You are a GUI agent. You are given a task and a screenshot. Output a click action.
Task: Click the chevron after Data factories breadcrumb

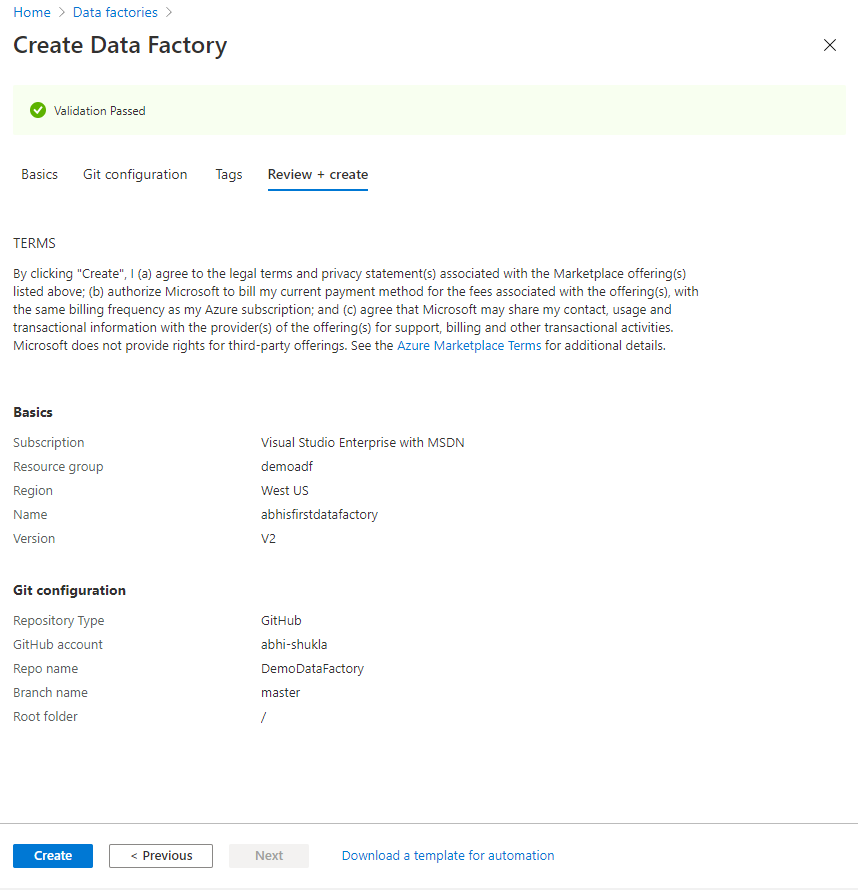[168, 13]
